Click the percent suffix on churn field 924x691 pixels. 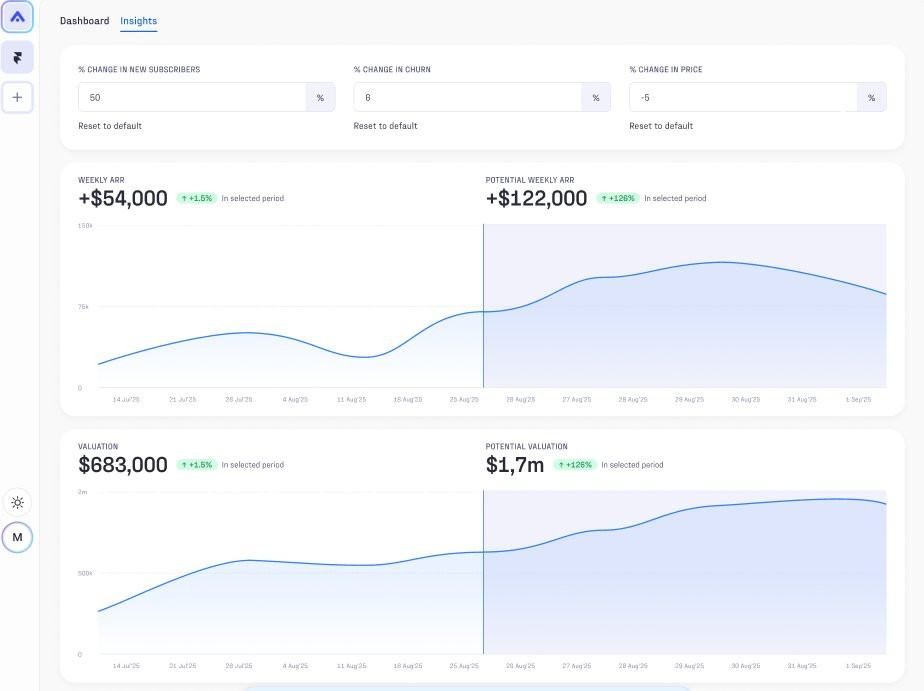point(596,97)
